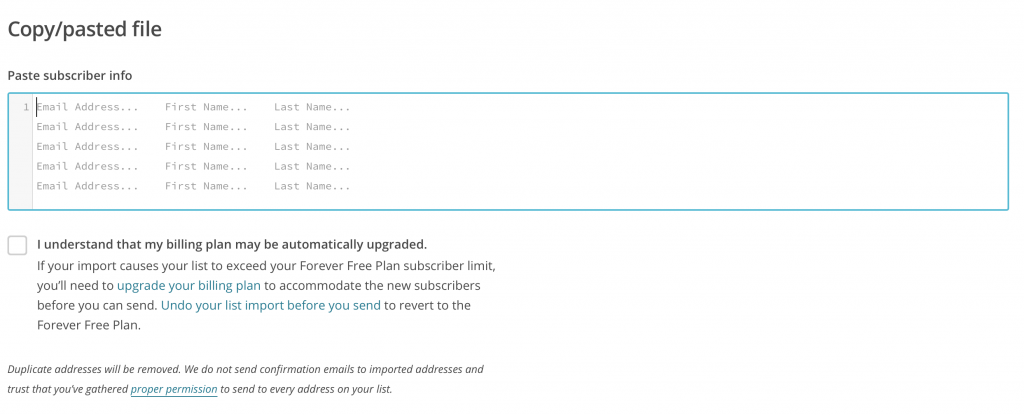The width and height of the screenshot is (1024, 415).
Task: Click fourth line's Email Address placeholder
Action: pos(87,166)
